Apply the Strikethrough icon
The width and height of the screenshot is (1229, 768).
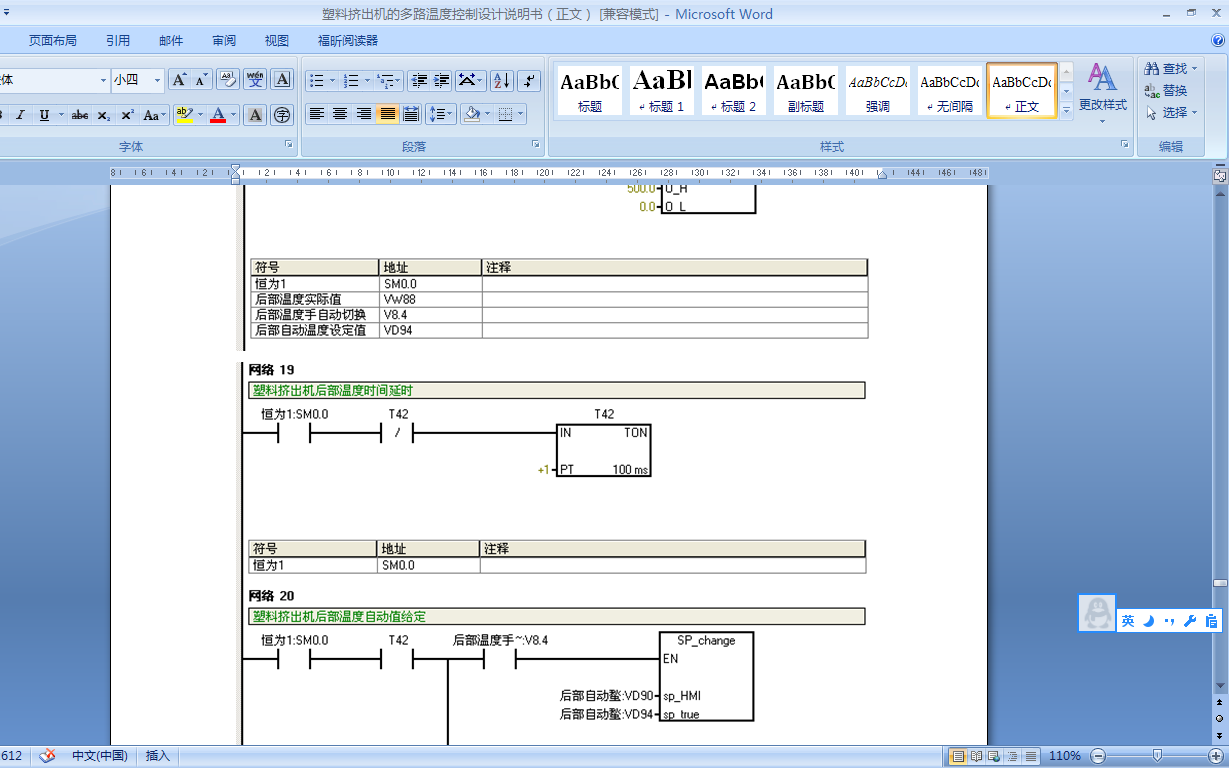click(80, 116)
